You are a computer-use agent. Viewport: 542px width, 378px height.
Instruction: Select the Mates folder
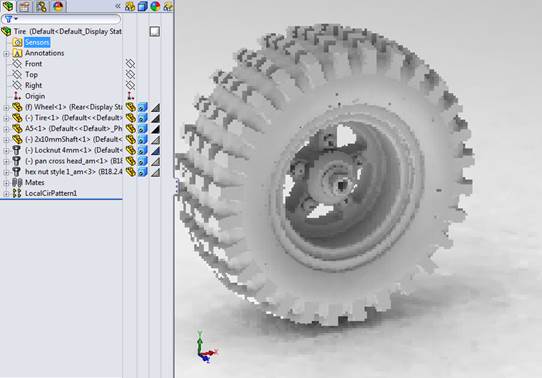[35, 182]
